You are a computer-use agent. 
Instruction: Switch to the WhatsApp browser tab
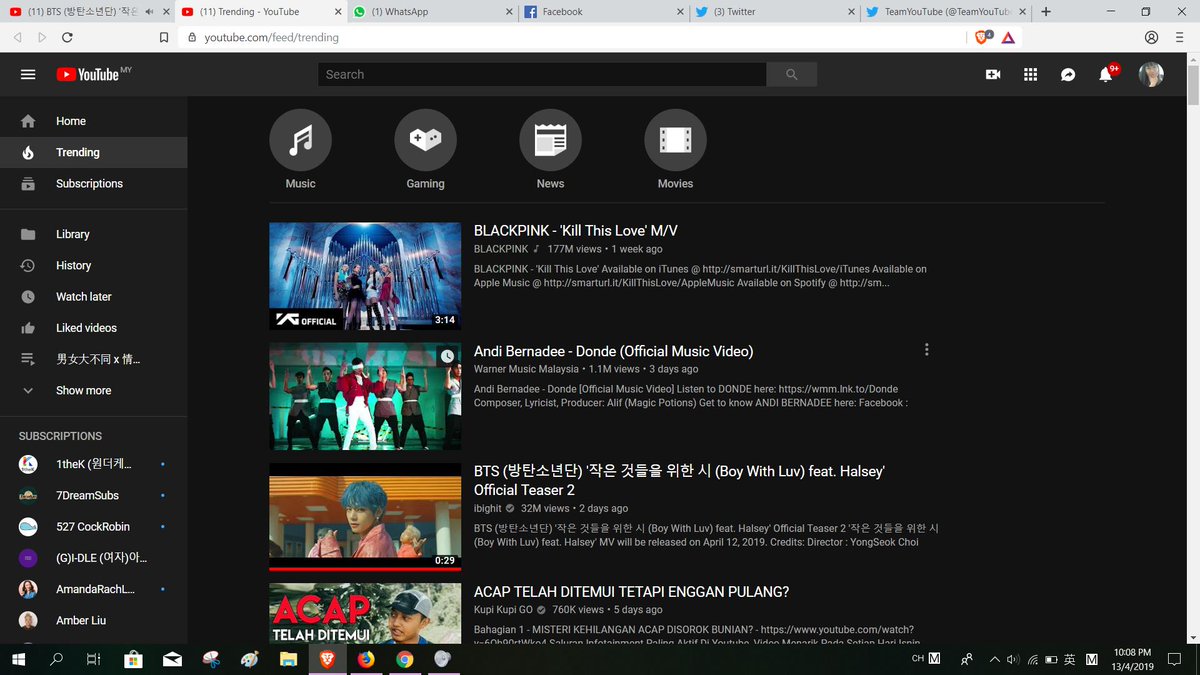pyautogui.click(x=432, y=12)
